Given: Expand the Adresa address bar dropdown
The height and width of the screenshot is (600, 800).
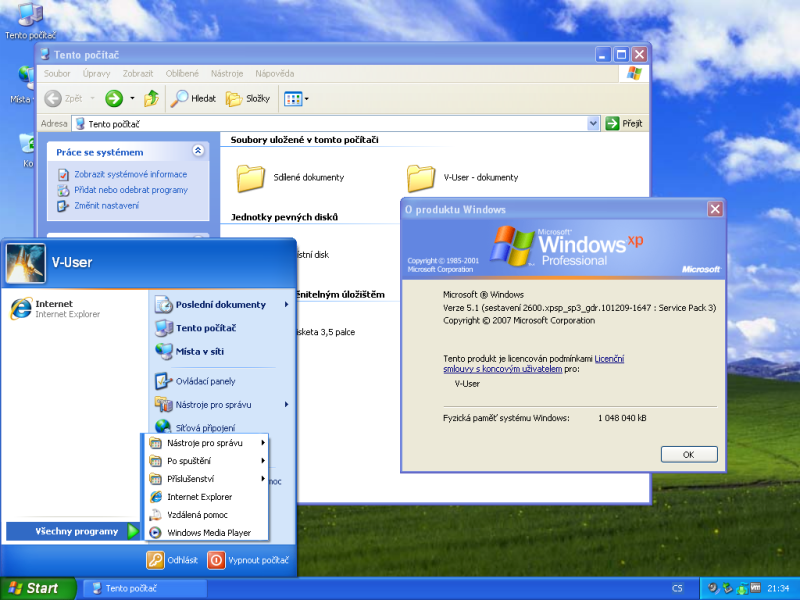Looking at the screenshot, I should (593, 123).
